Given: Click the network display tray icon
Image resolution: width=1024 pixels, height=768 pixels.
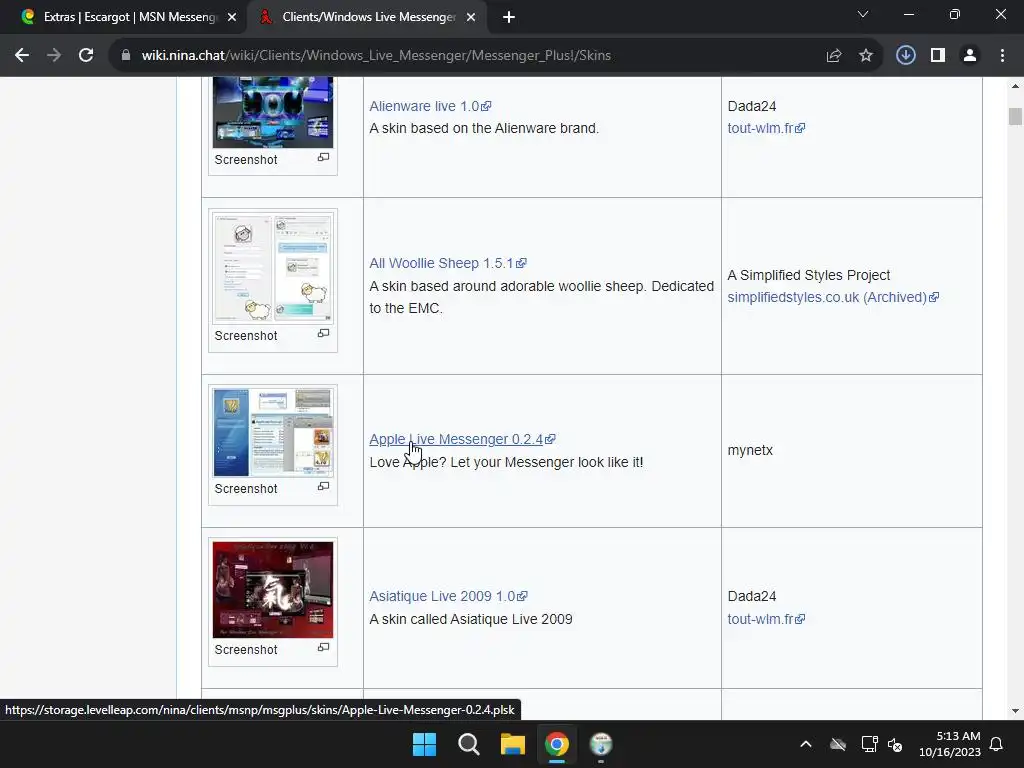Looking at the screenshot, I should point(869,744).
